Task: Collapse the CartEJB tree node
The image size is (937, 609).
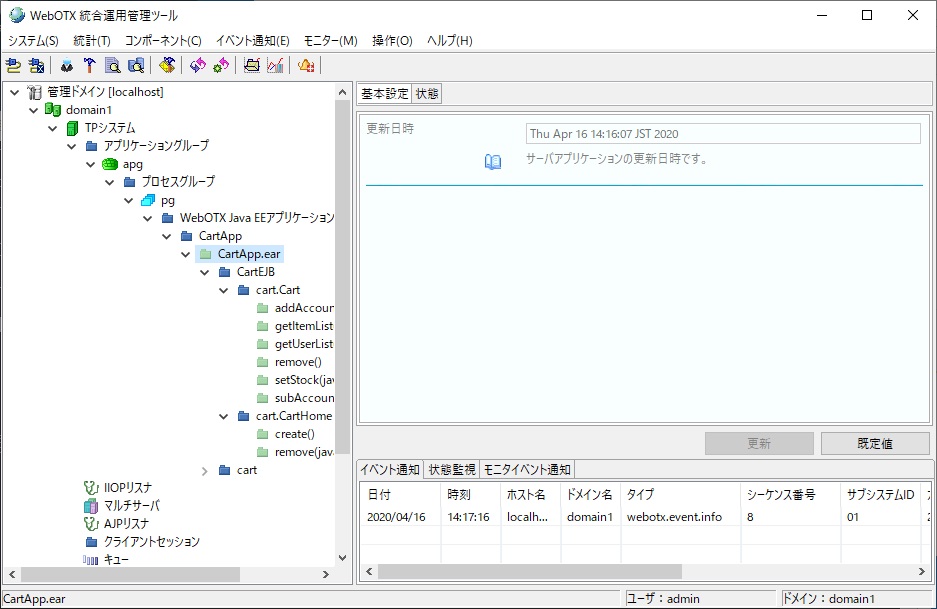Action: click(x=205, y=272)
